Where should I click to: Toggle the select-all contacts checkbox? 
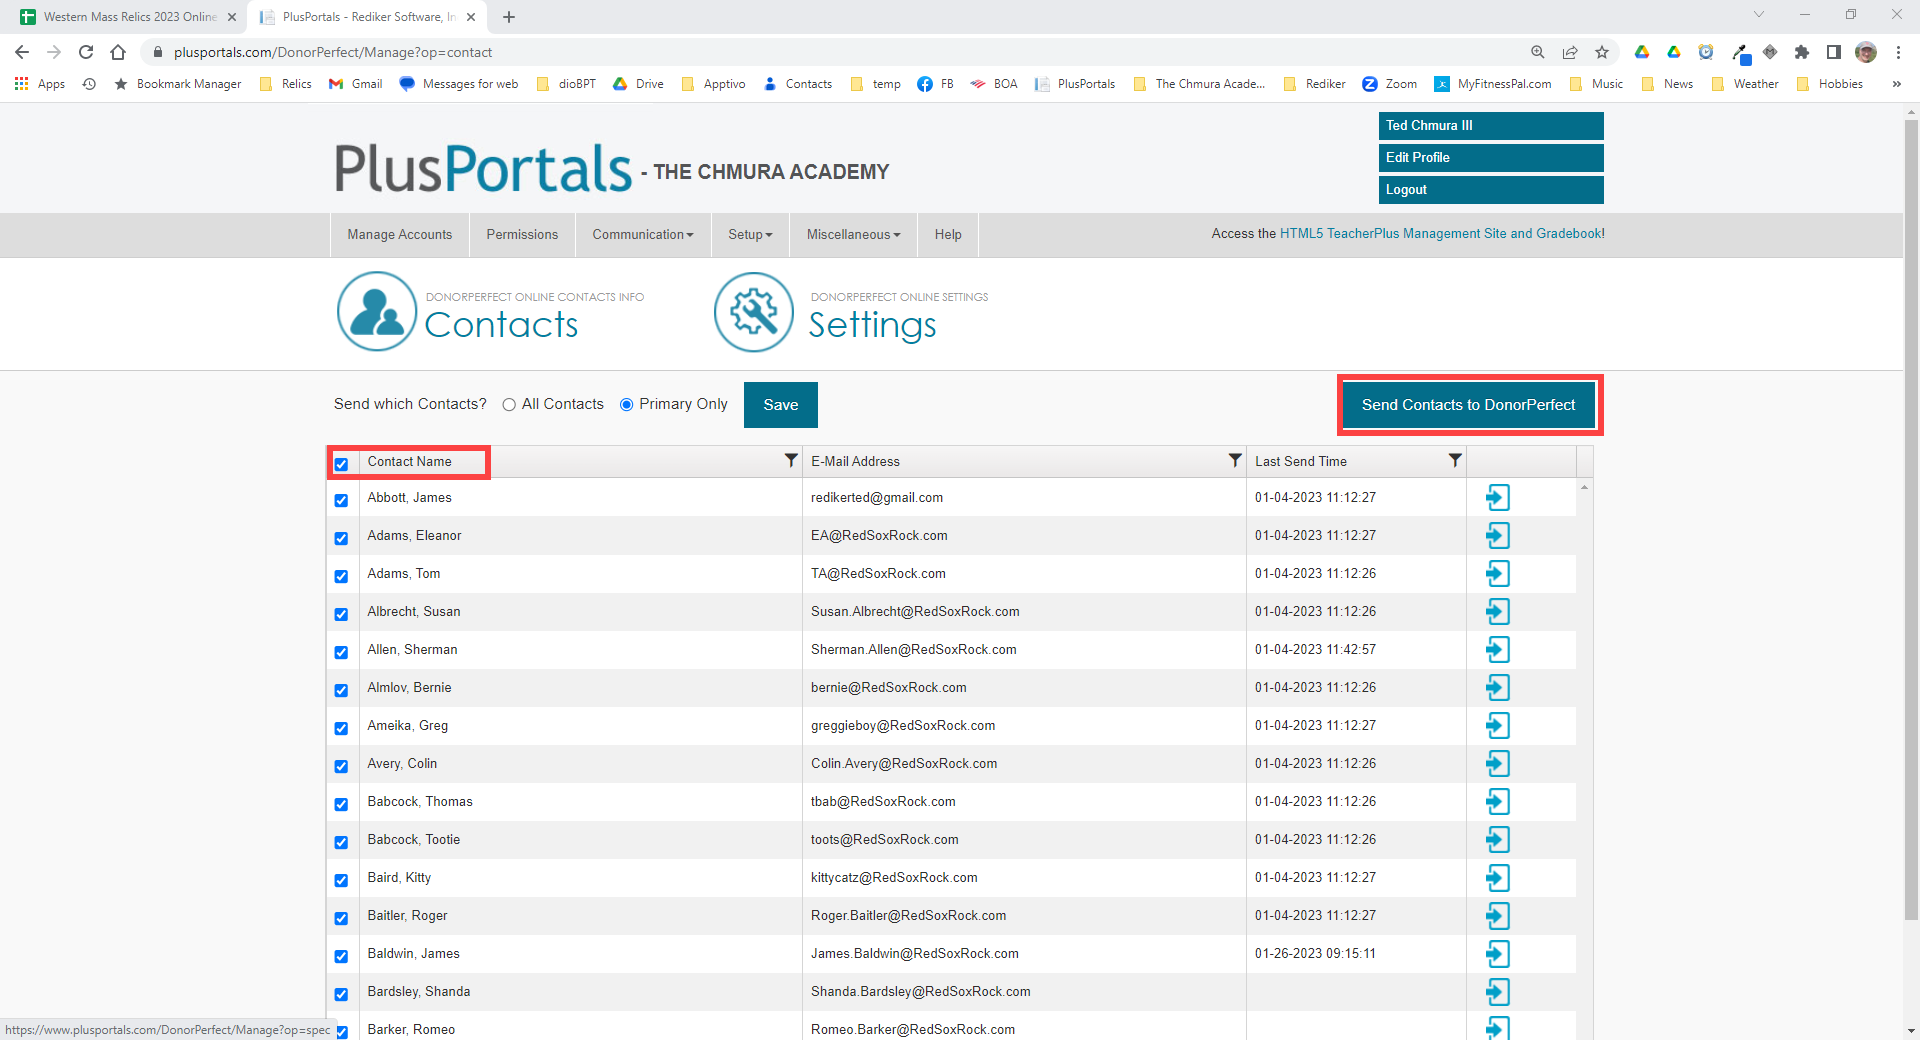click(341, 464)
